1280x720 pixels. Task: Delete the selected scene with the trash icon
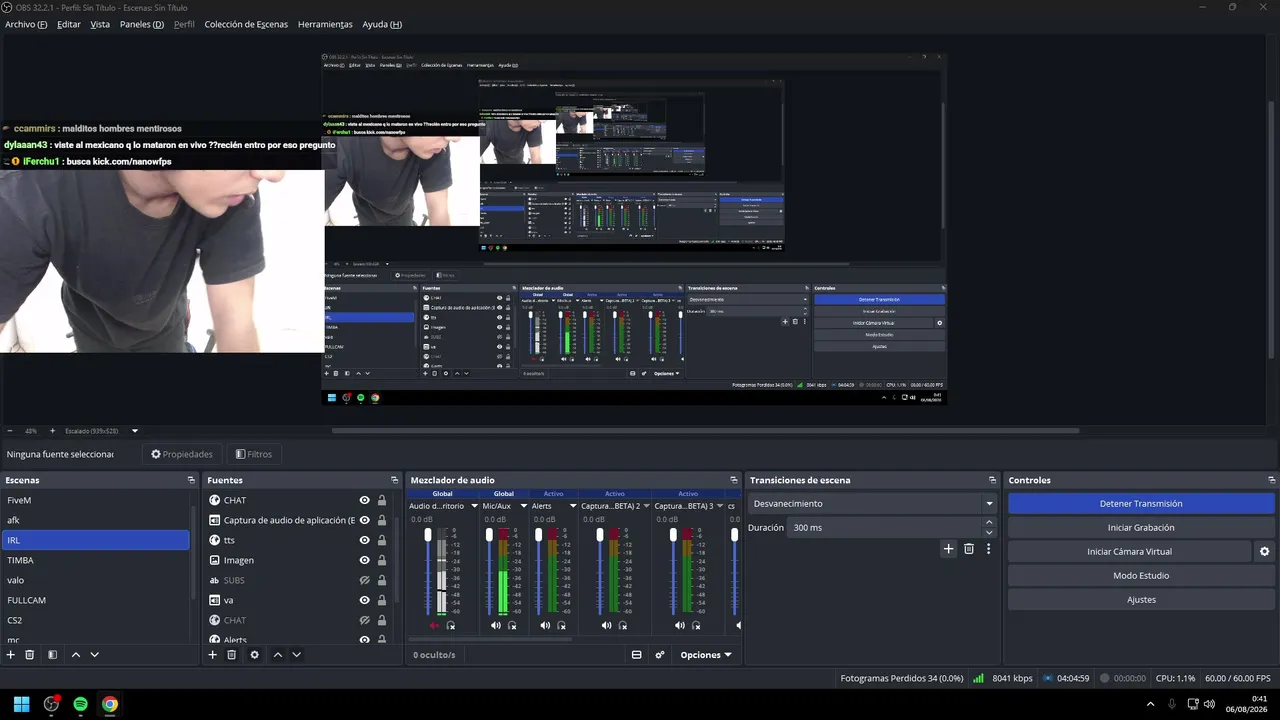[x=30, y=655]
